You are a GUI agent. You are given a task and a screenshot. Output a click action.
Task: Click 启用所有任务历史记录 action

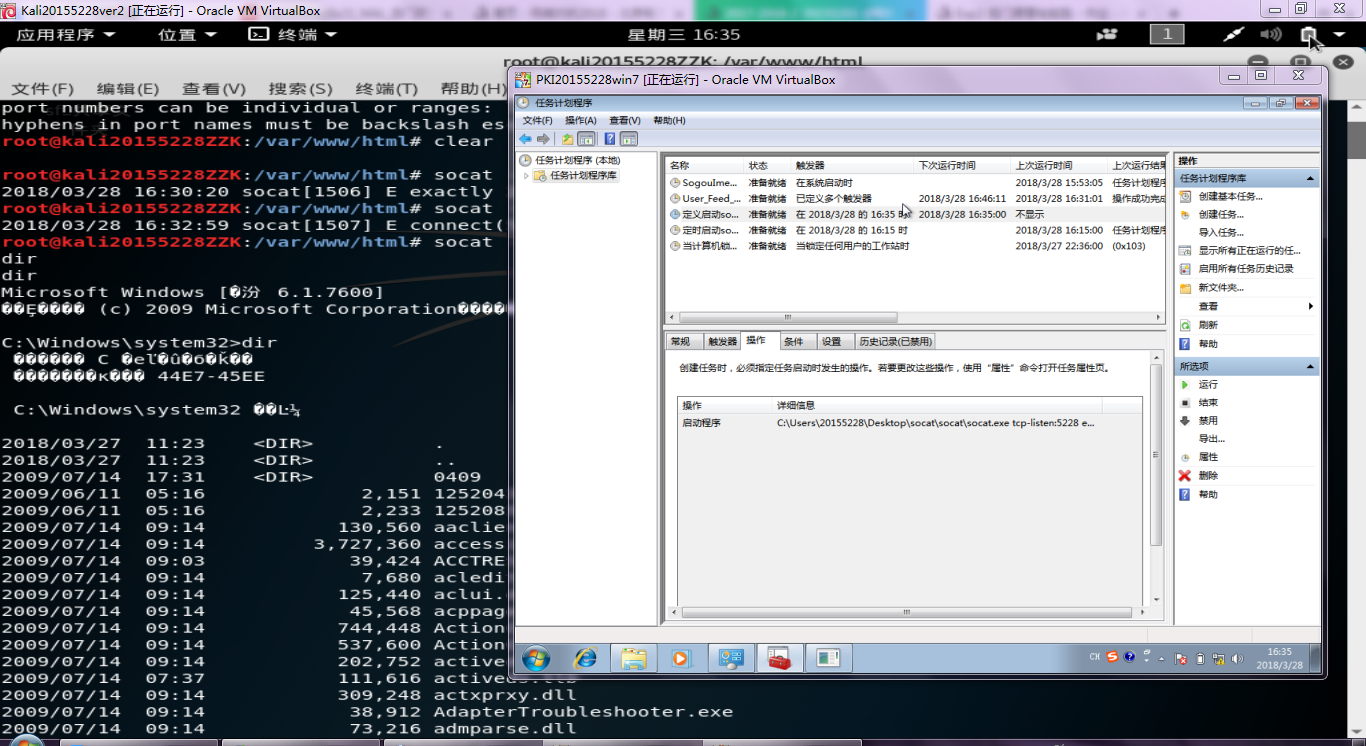1246,269
